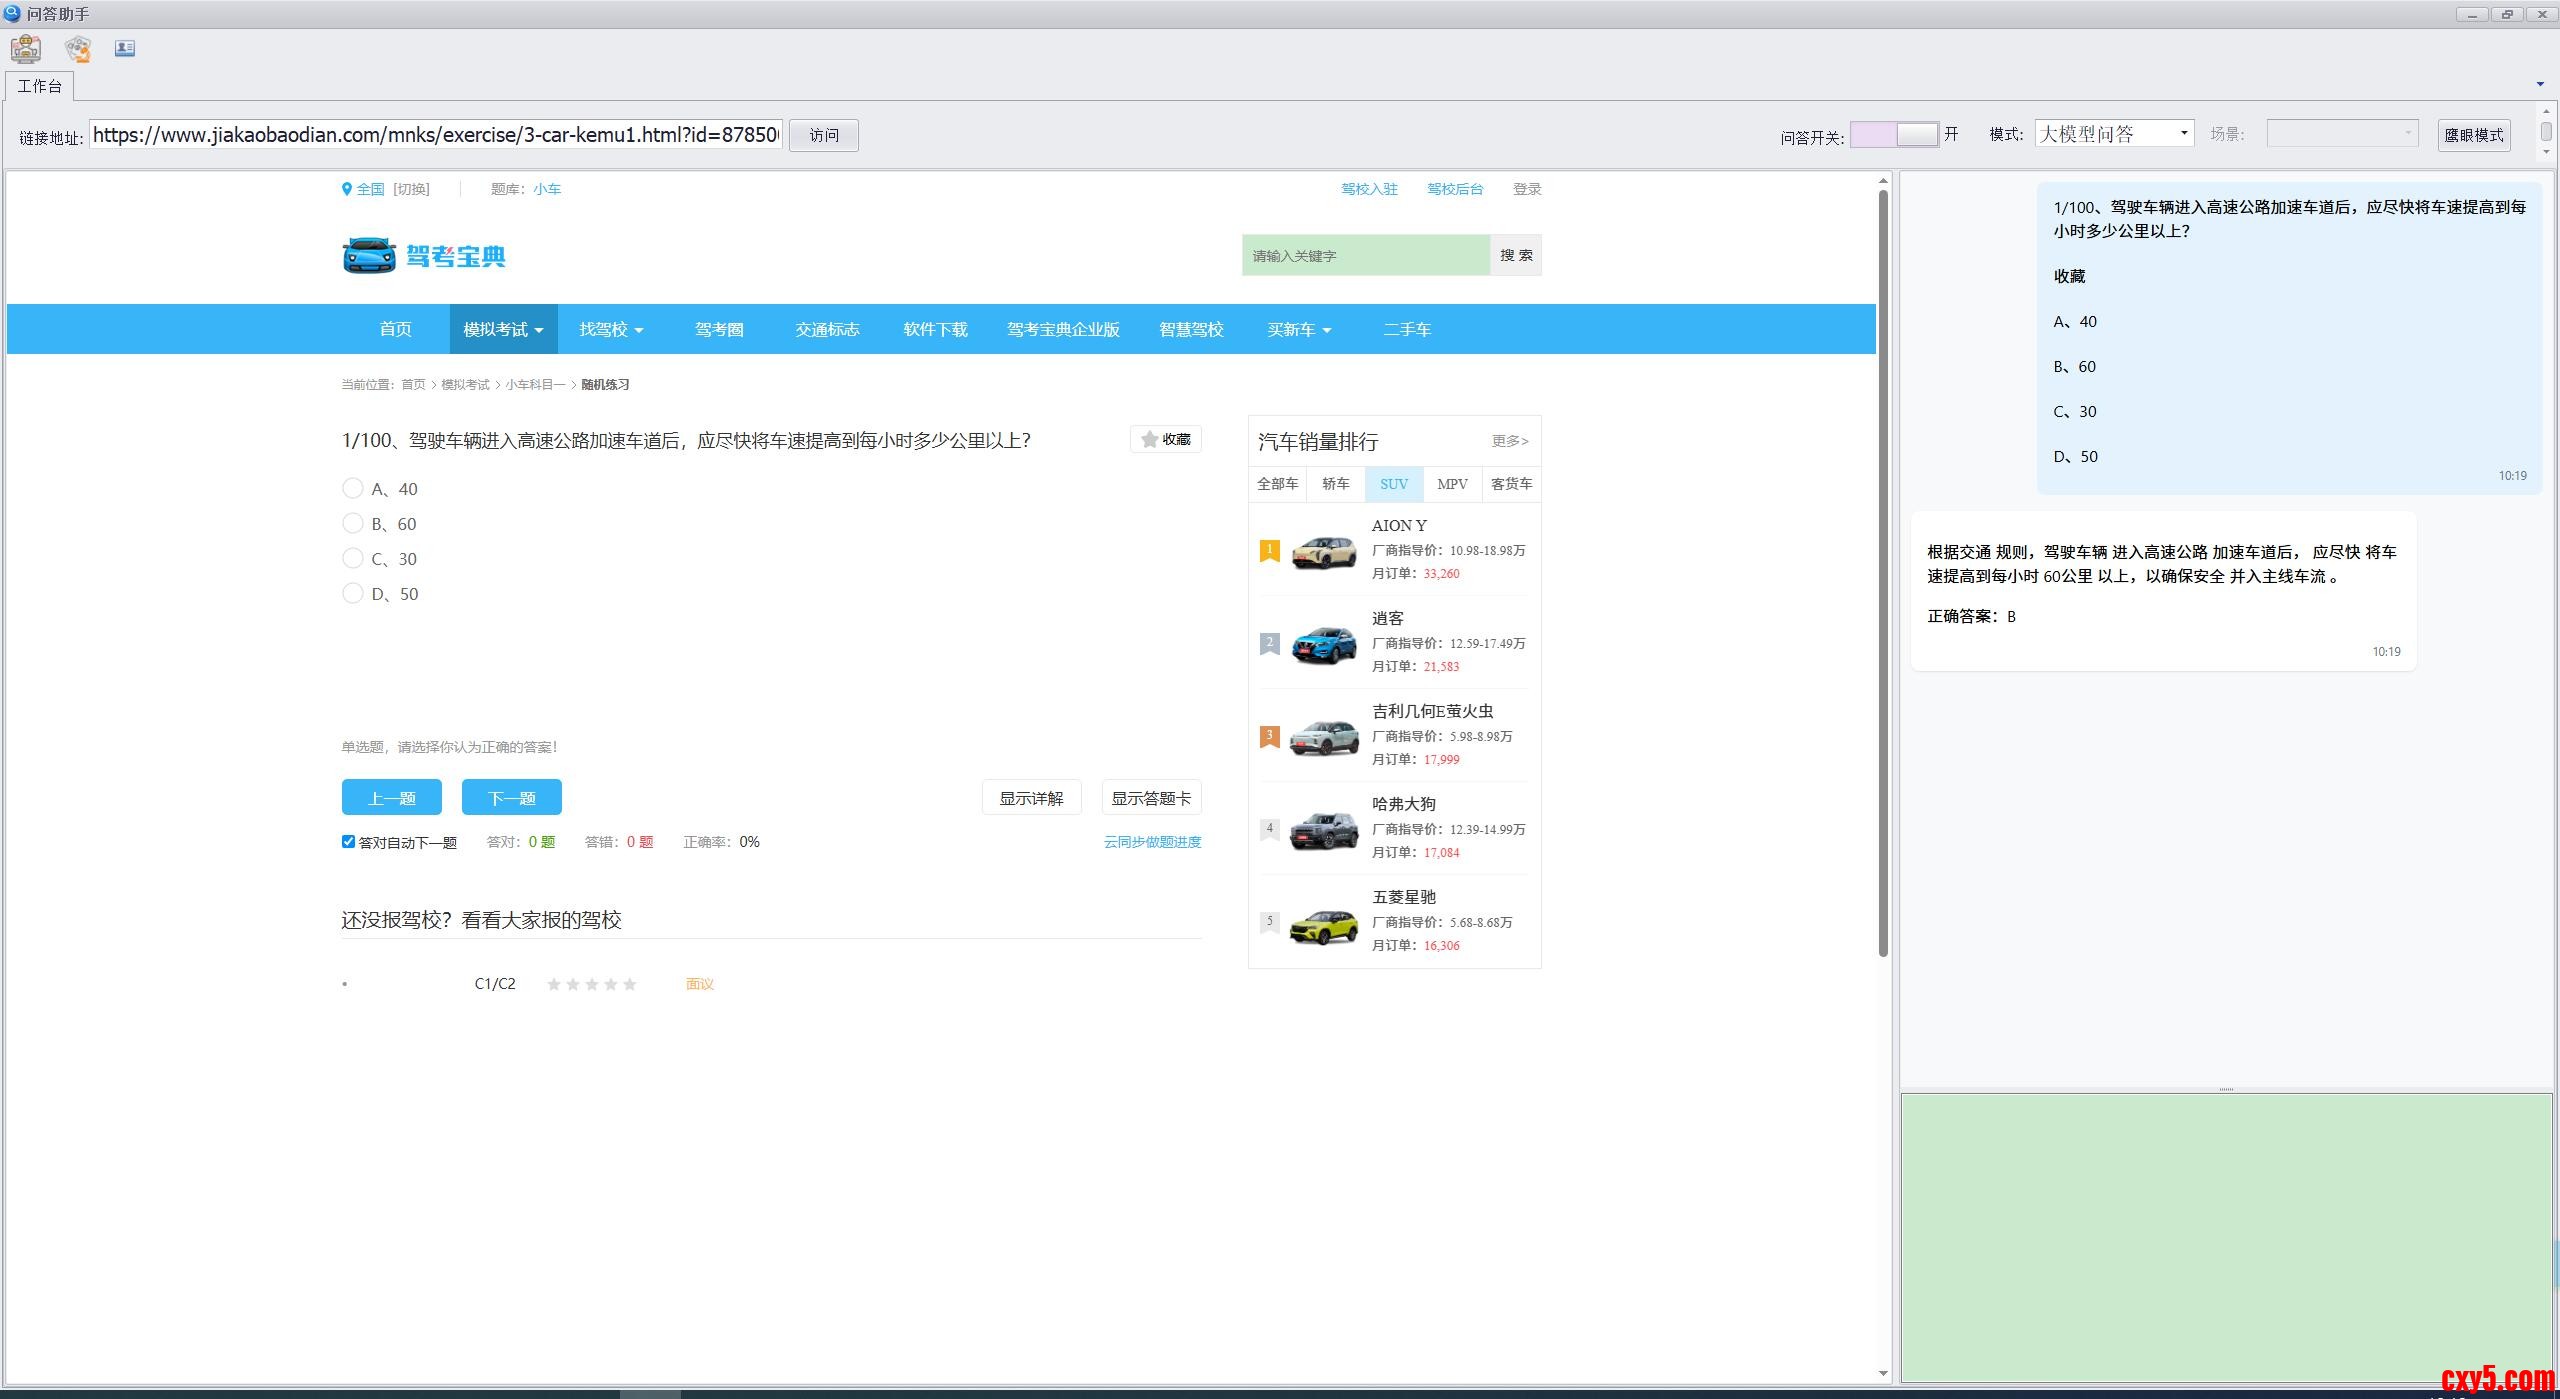Click the 驾考宝典 blue car logo
Viewport: 2560px width, 1399px height.
[369, 256]
